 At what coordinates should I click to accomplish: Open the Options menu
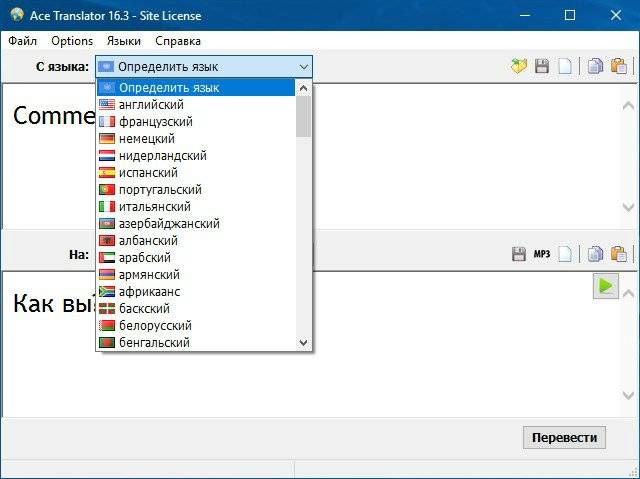tap(72, 41)
